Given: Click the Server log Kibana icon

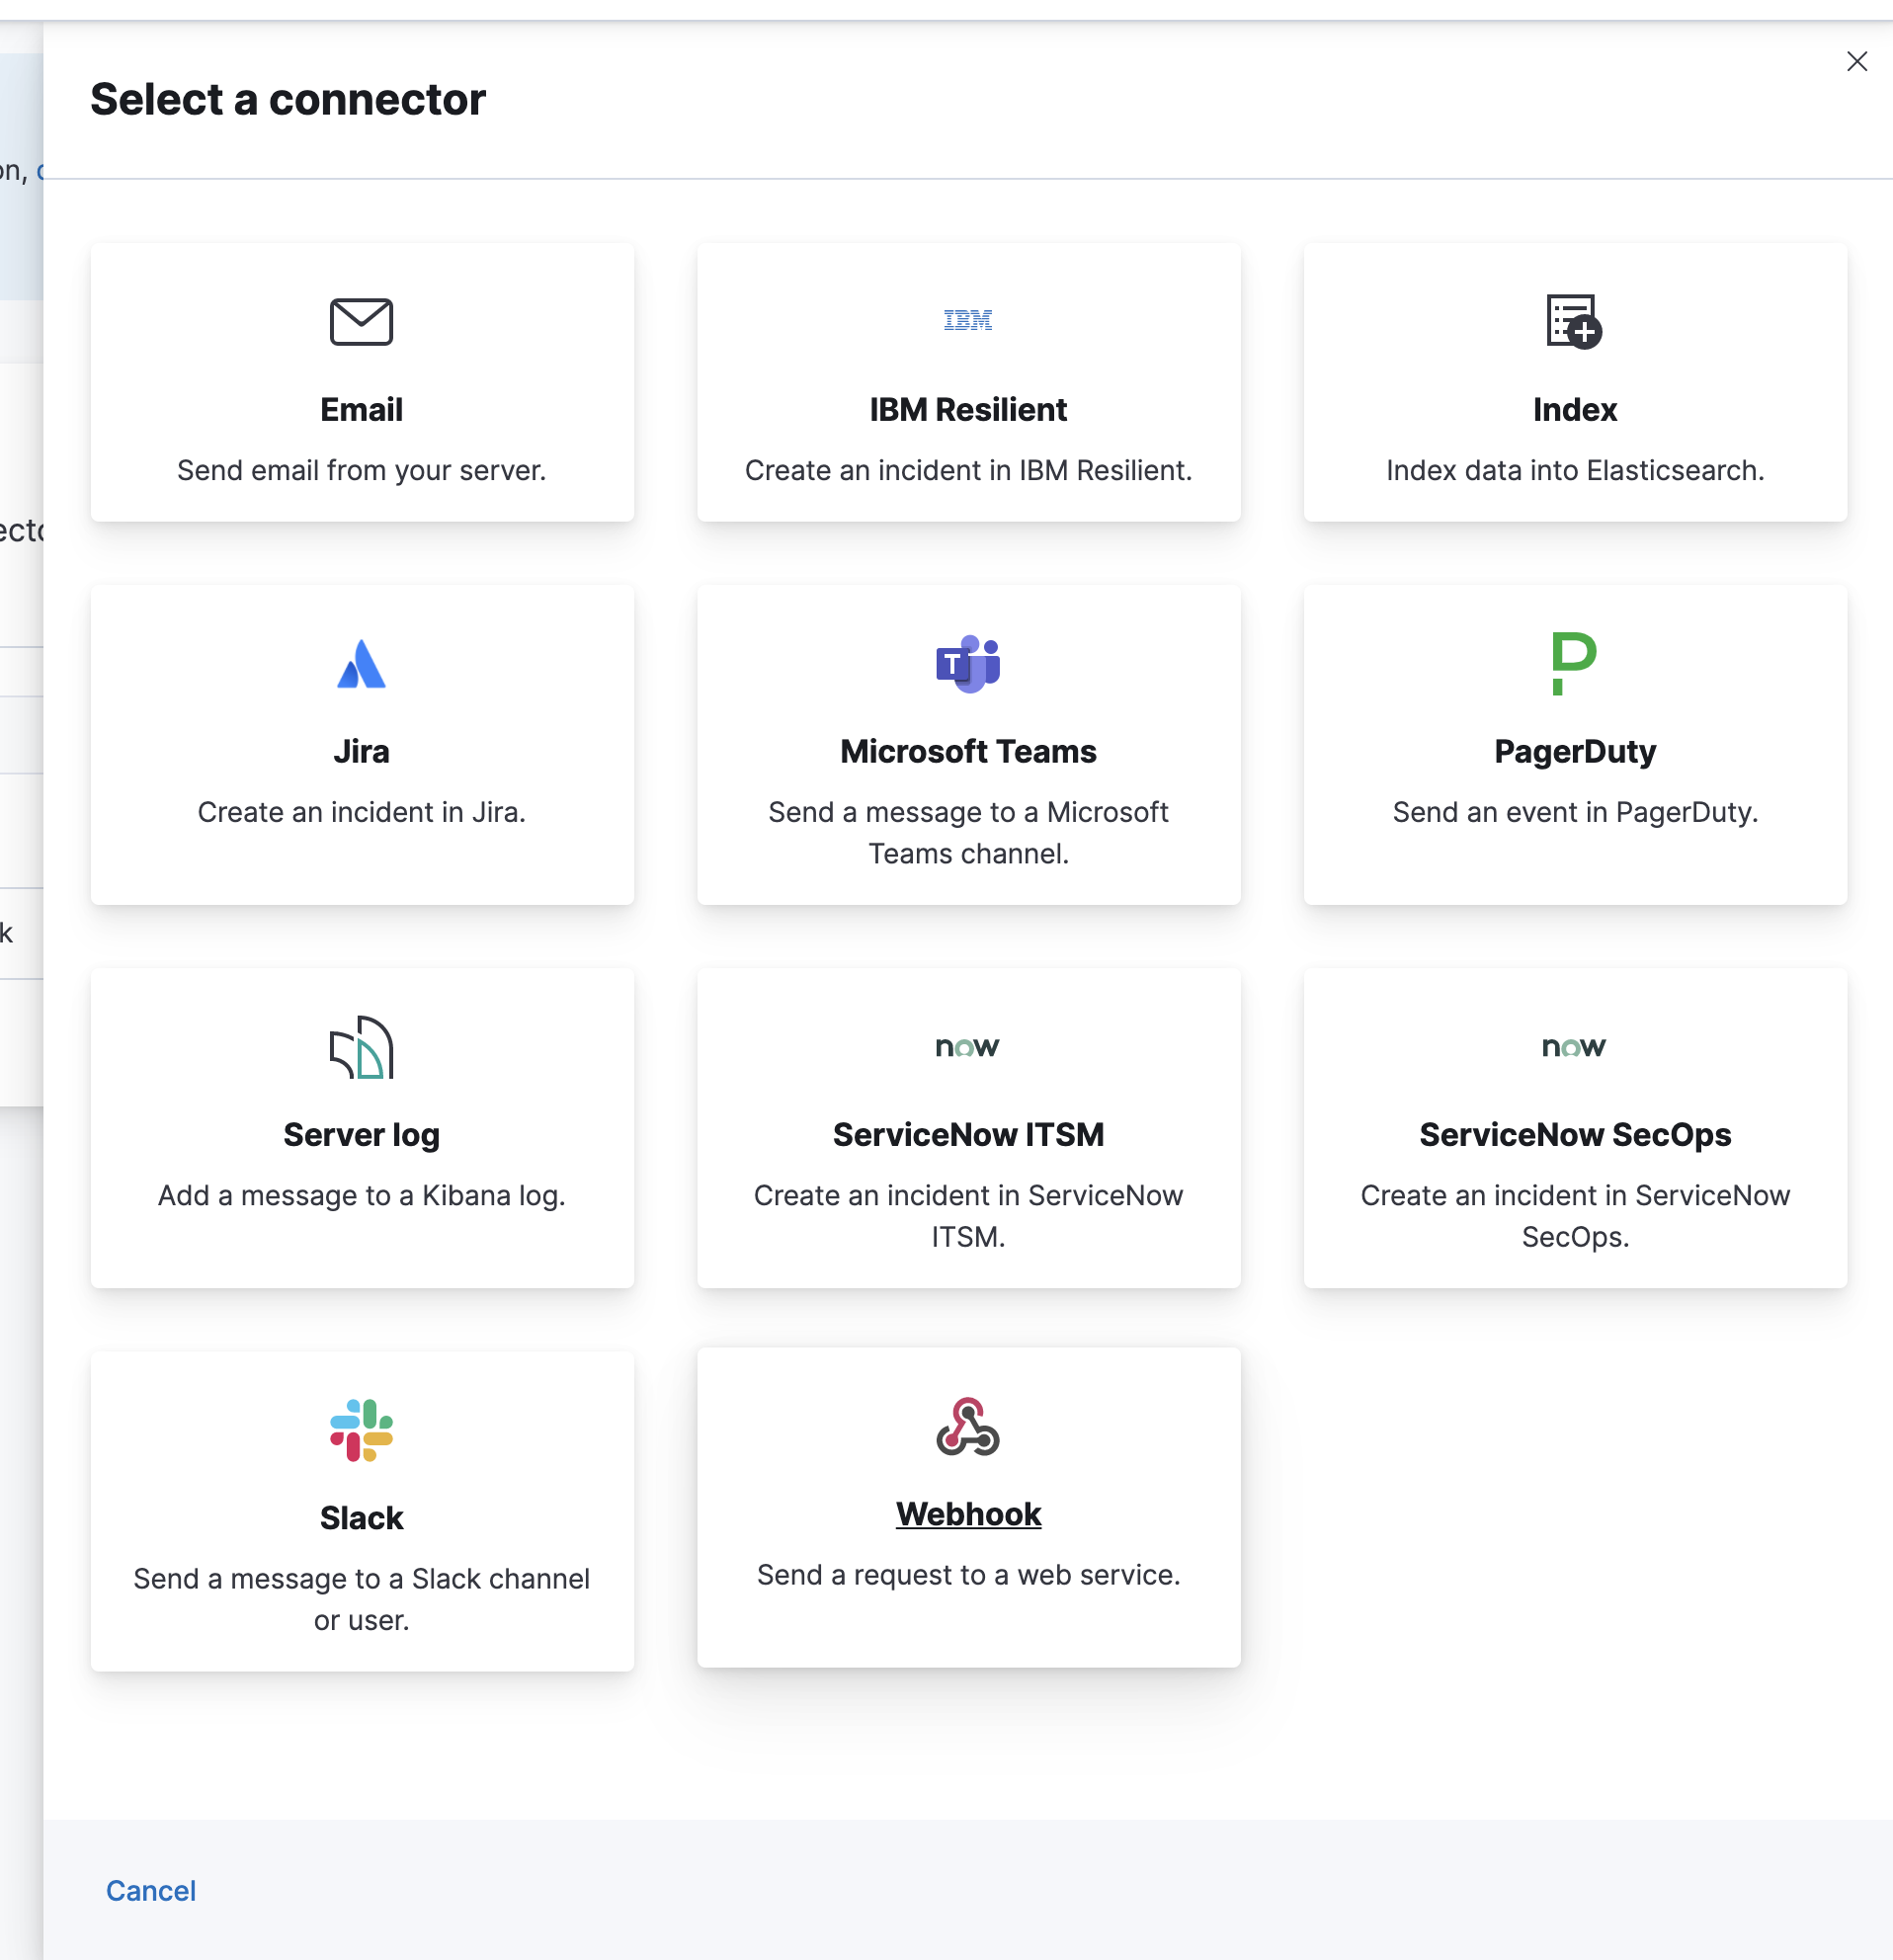Looking at the screenshot, I should tap(361, 1047).
